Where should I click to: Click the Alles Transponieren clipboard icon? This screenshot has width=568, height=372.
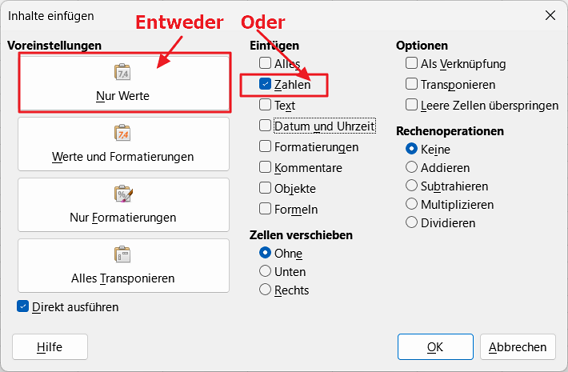(122, 254)
